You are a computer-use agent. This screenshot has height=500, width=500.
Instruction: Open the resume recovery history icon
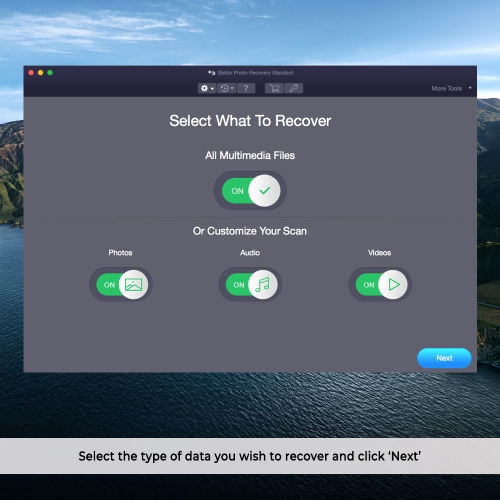click(x=227, y=88)
